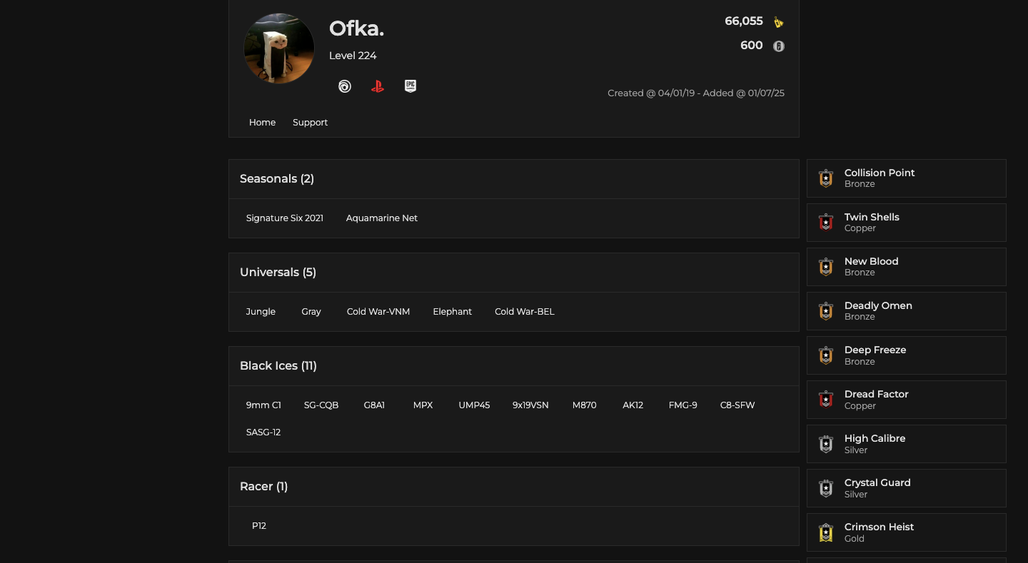Click the Twin Shells copper rank badge
Image resolution: width=1028 pixels, height=563 pixels.
(826, 222)
